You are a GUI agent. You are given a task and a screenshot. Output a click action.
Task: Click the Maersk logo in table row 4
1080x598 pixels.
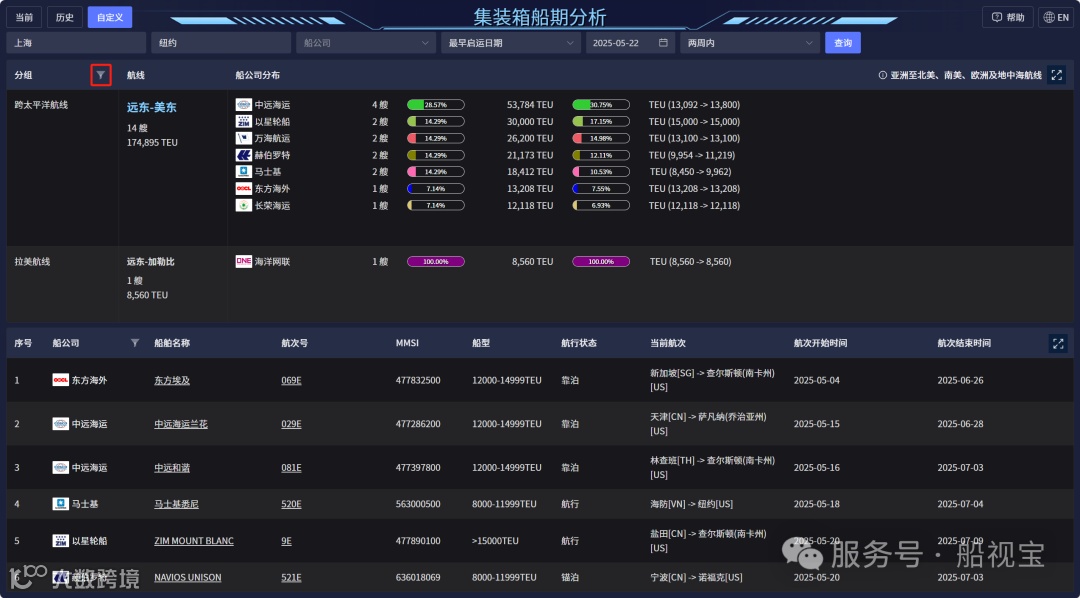(x=61, y=504)
